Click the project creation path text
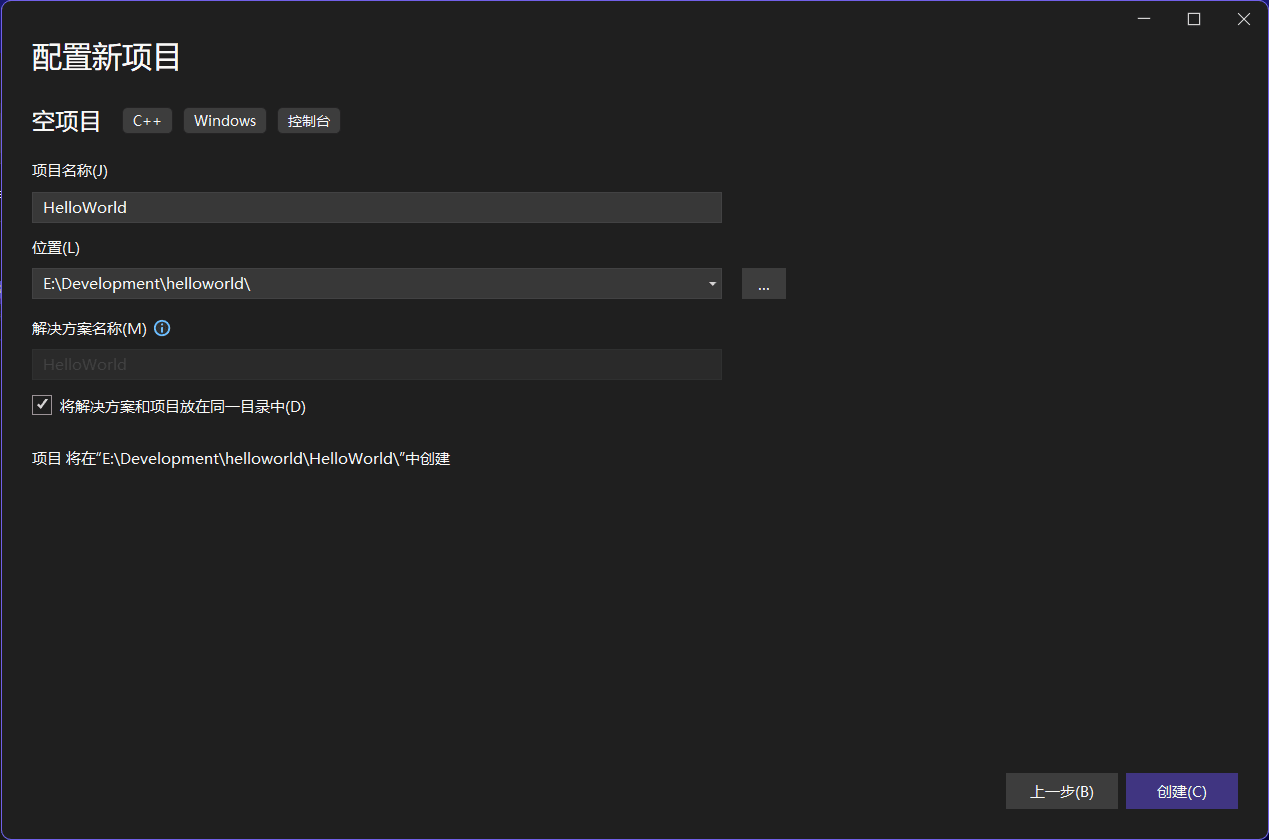1269x840 pixels. tap(241, 459)
